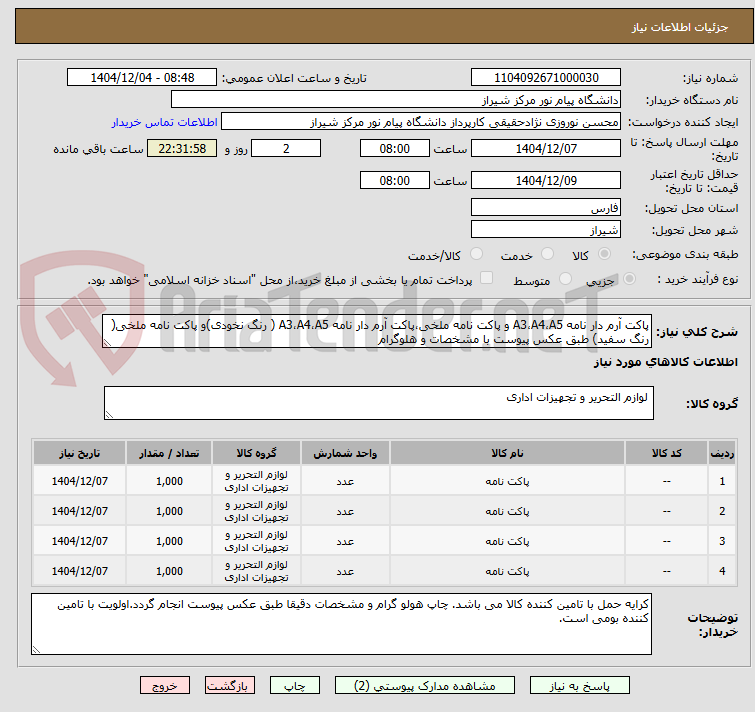The height and width of the screenshot is (712, 755).
Task: Click پاکت نامه in row 4
Action: click(507, 571)
